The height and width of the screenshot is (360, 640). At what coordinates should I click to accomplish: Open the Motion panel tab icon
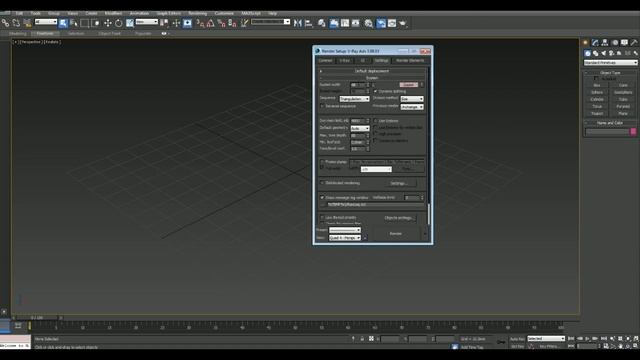[615, 42]
